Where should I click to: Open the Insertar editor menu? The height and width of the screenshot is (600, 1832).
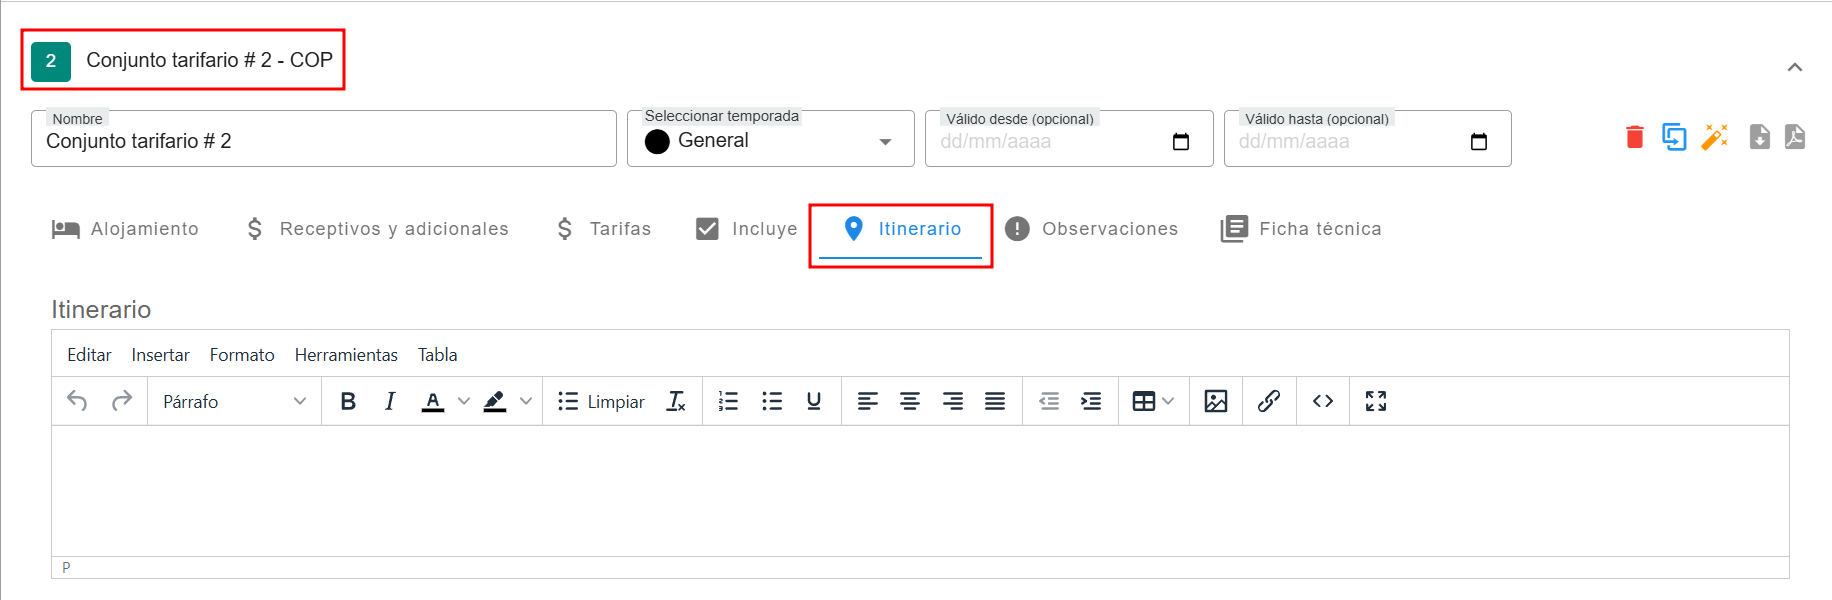click(x=160, y=355)
